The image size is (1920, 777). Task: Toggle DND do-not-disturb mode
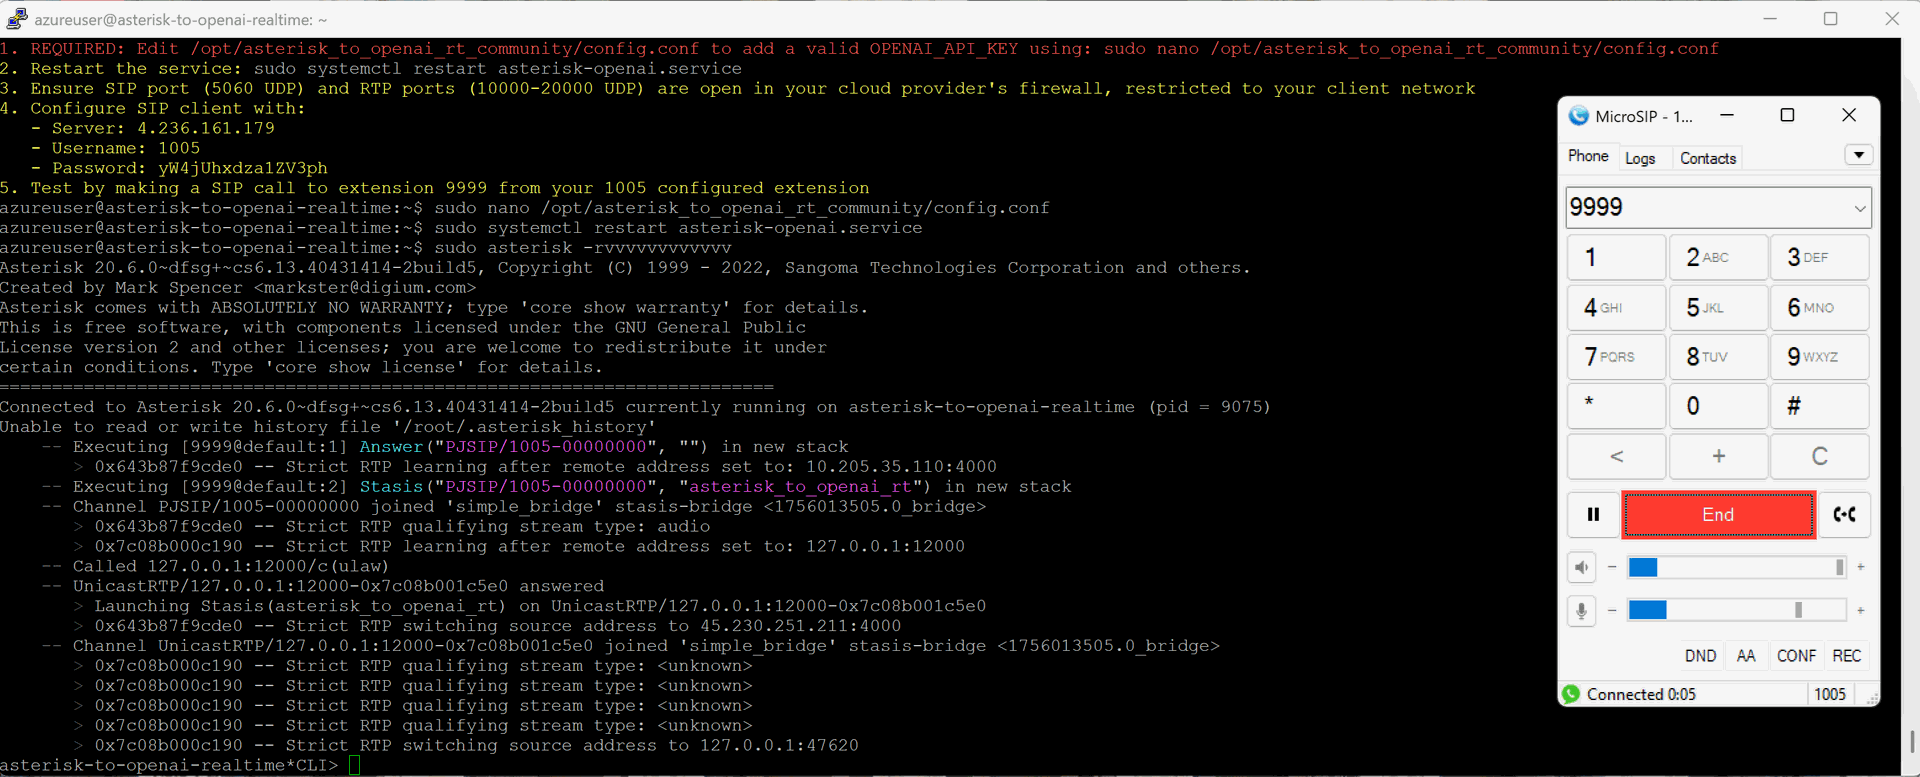click(1700, 656)
